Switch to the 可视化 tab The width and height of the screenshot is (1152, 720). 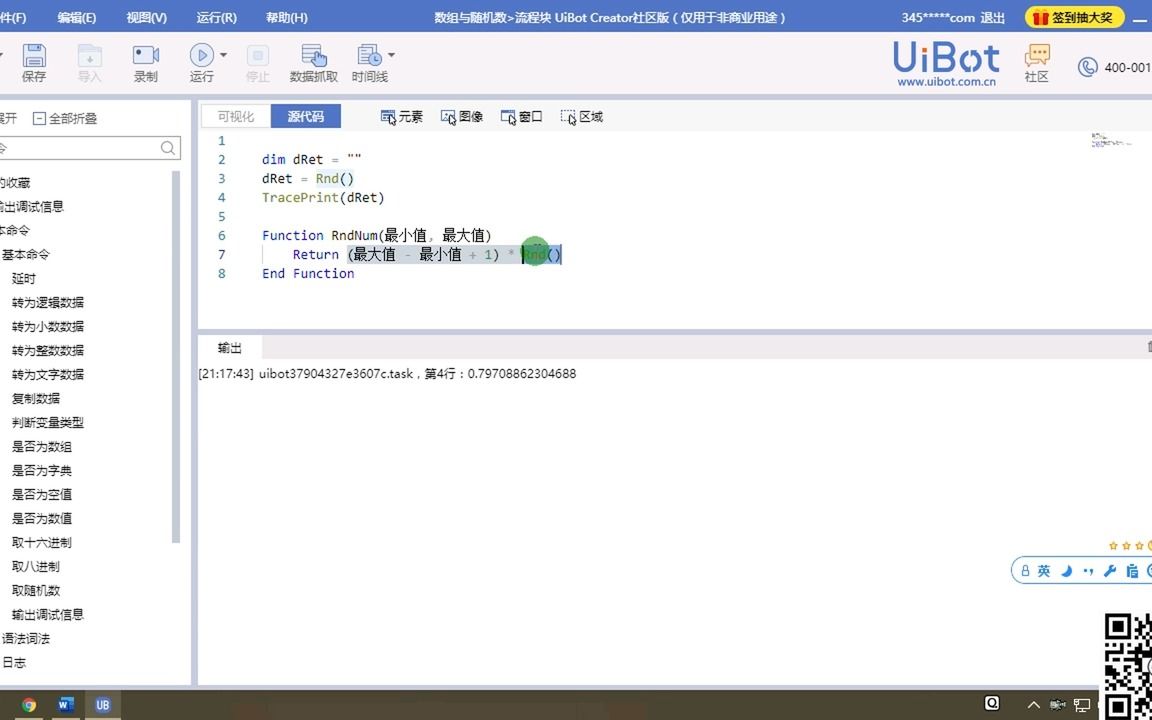[234, 116]
